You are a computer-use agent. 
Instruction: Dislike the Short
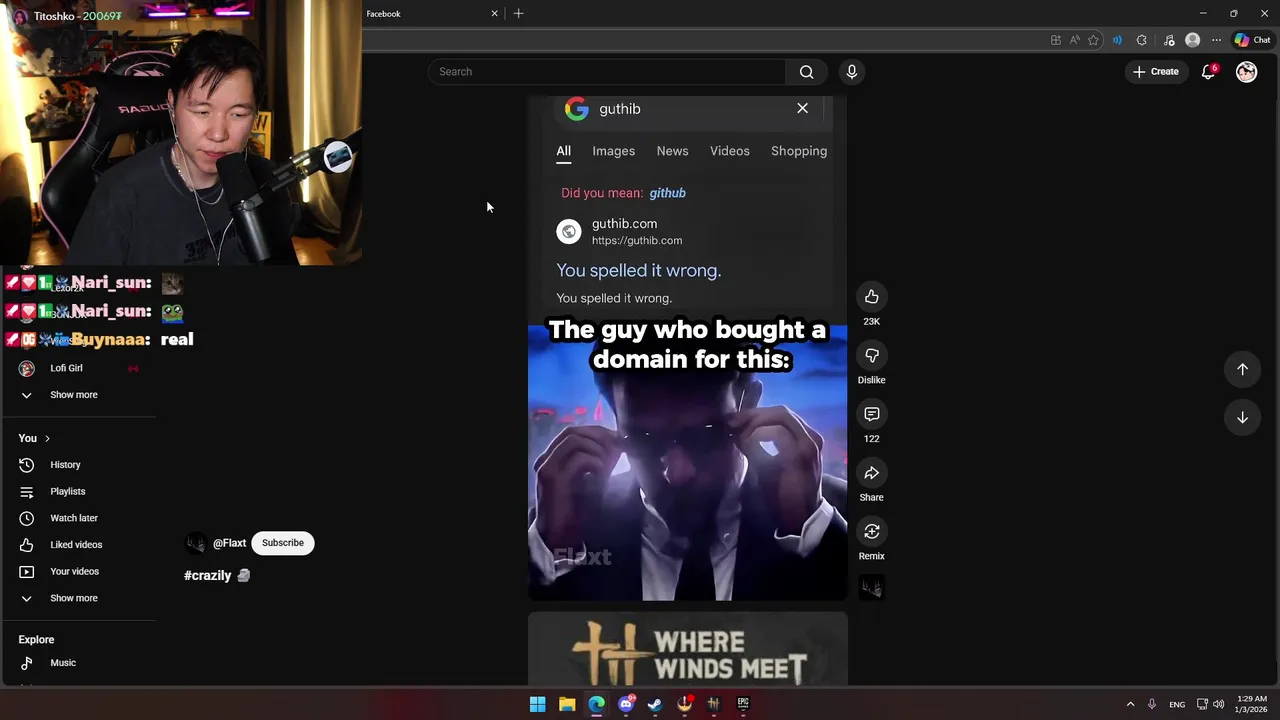pyautogui.click(x=872, y=356)
